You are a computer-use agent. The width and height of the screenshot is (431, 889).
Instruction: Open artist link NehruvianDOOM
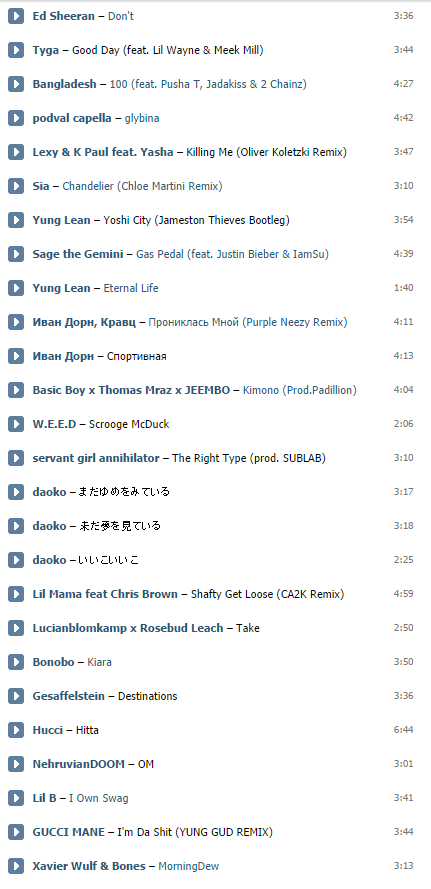(x=78, y=764)
